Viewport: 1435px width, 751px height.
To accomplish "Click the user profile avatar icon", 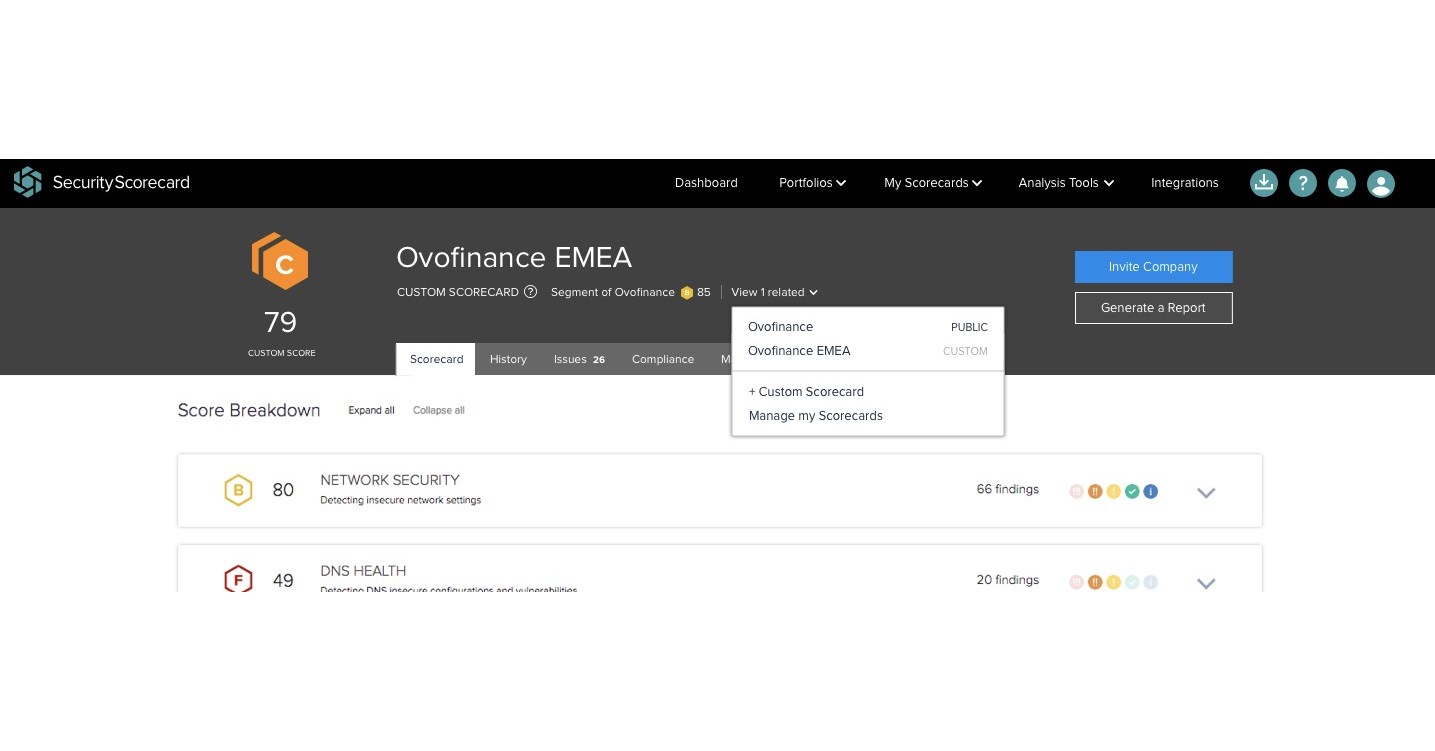I will (1380, 183).
